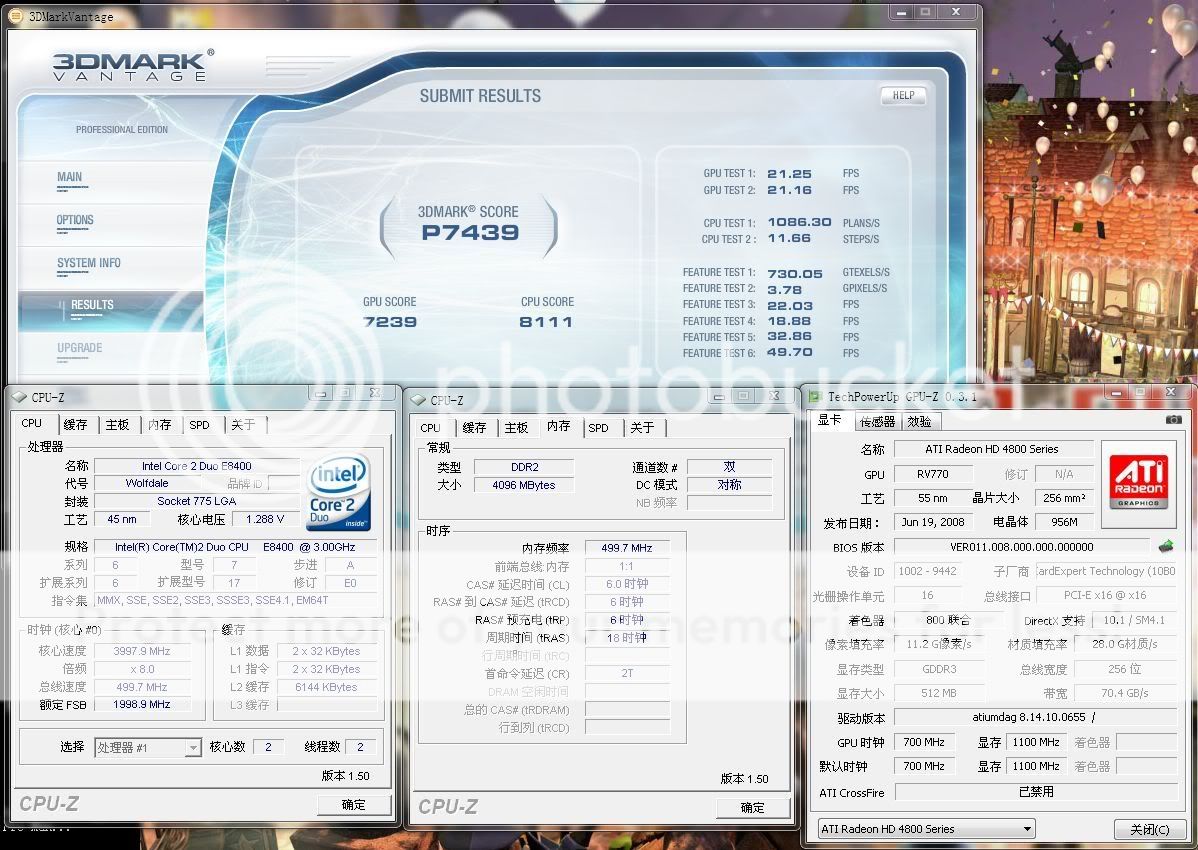Open SYSTEM INFO in 3DMark Vantage
The image size is (1198, 850).
tap(89, 263)
